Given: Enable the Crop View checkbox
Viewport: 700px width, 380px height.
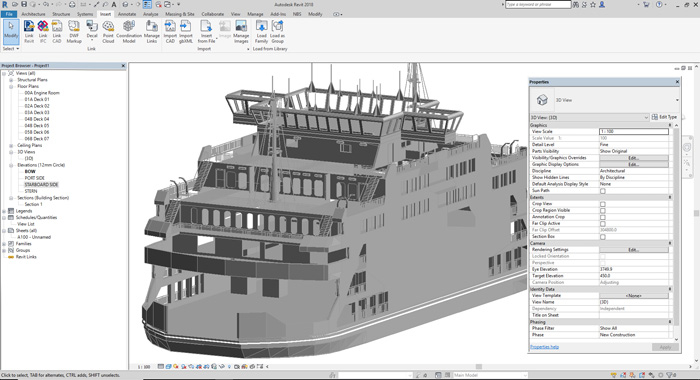Looking at the screenshot, I should coord(603,204).
